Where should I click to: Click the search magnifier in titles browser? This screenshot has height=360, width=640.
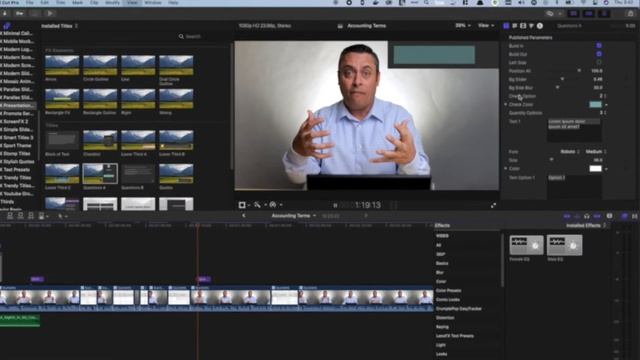tap(181, 37)
